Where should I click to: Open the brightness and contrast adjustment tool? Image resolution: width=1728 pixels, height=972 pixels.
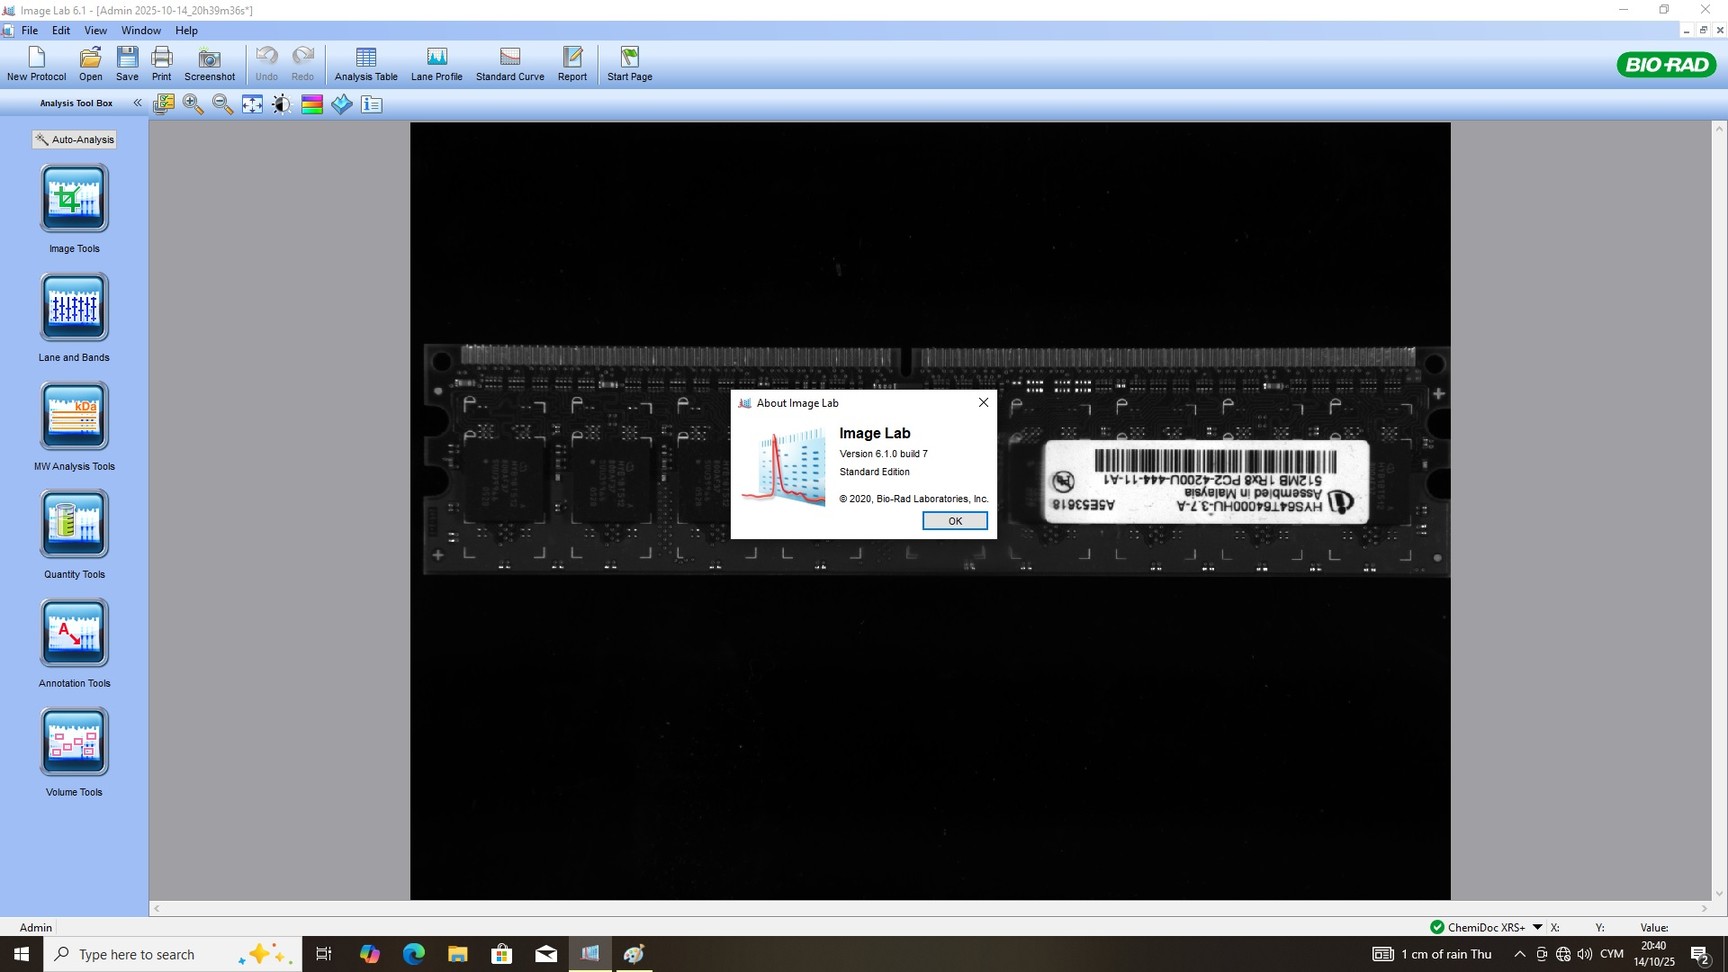click(281, 103)
